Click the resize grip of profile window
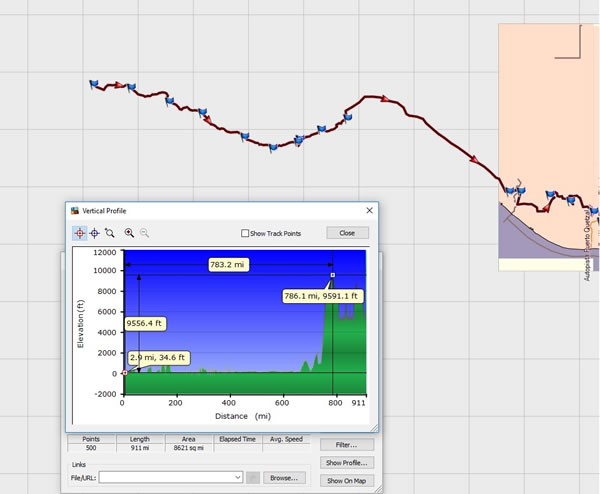This screenshot has height=494, width=600. (374, 428)
